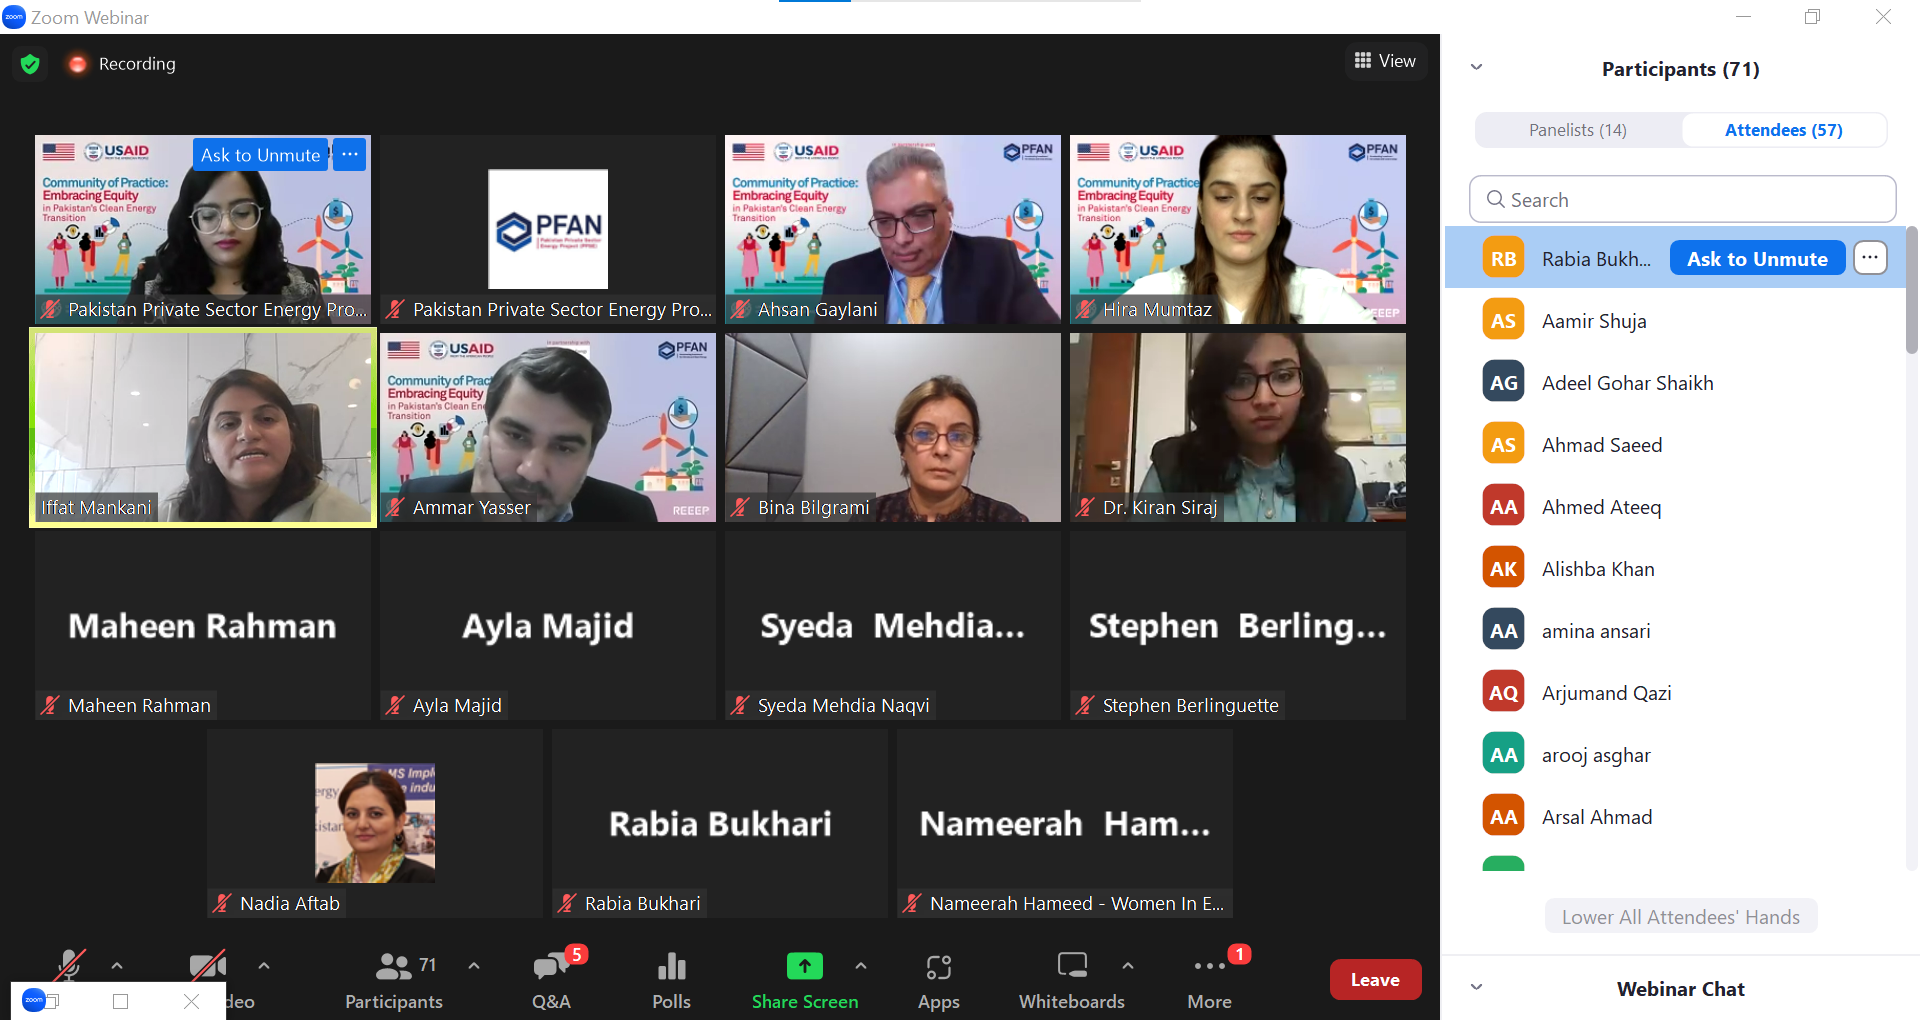Click the green encryption shield icon
This screenshot has width=1920, height=1020.
[x=30, y=64]
